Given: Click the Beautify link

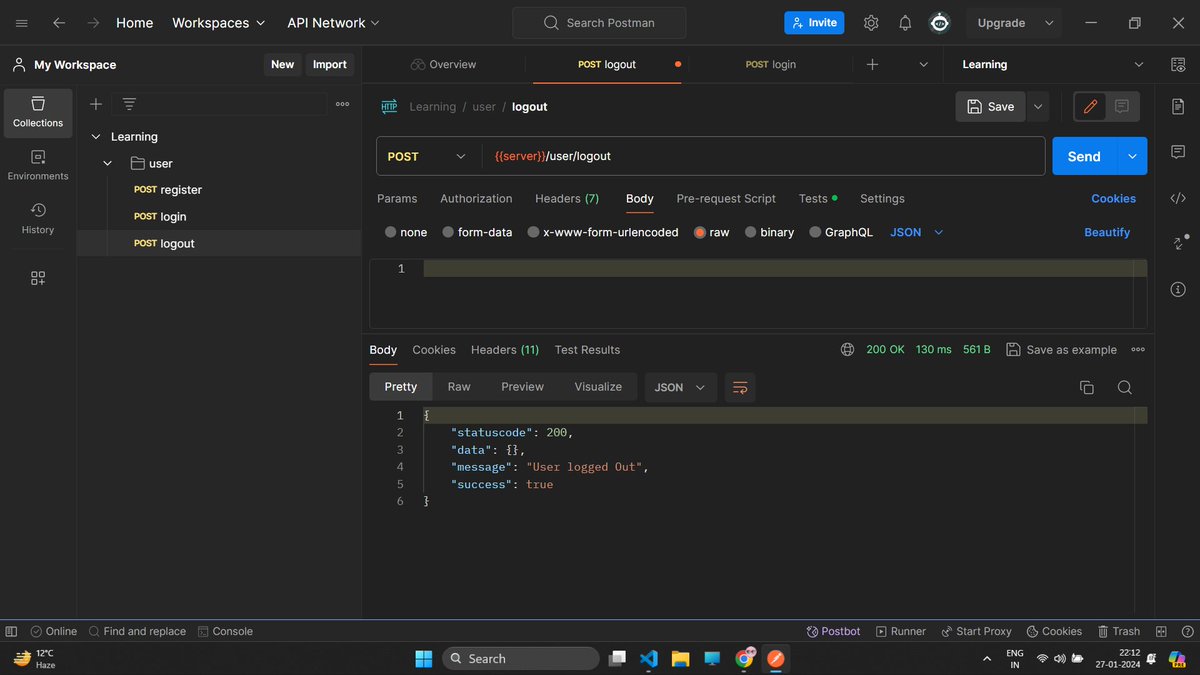Looking at the screenshot, I should pyautogui.click(x=1107, y=232).
